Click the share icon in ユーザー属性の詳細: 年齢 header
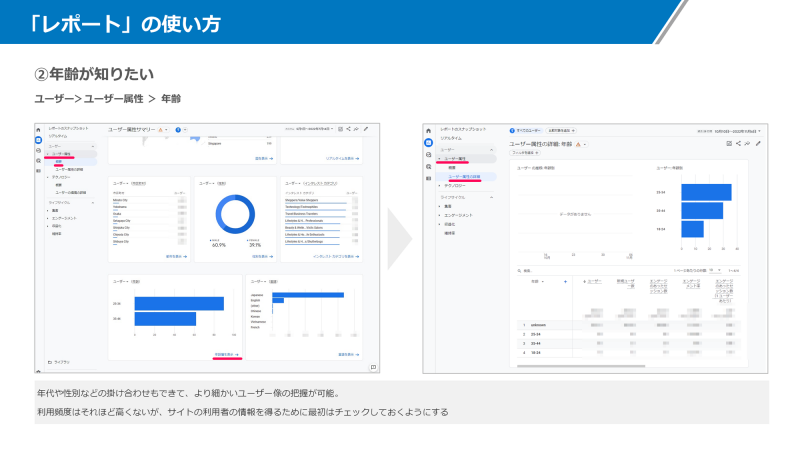800x450 pixels. tap(738, 144)
